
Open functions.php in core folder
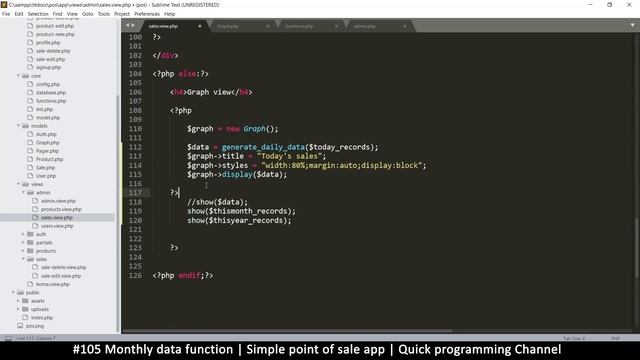click(51, 101)
